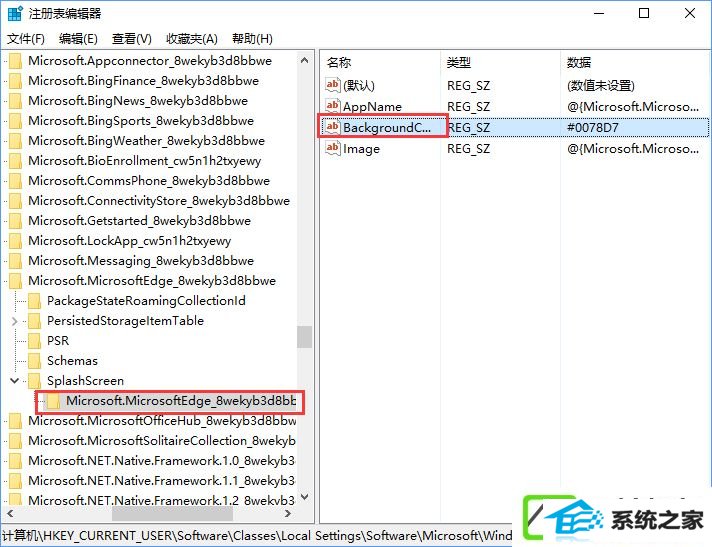Select the (数值未设置) data cell
Viewport: 712px width, 547px height.
pyautogui.click(x=600, y=85)
